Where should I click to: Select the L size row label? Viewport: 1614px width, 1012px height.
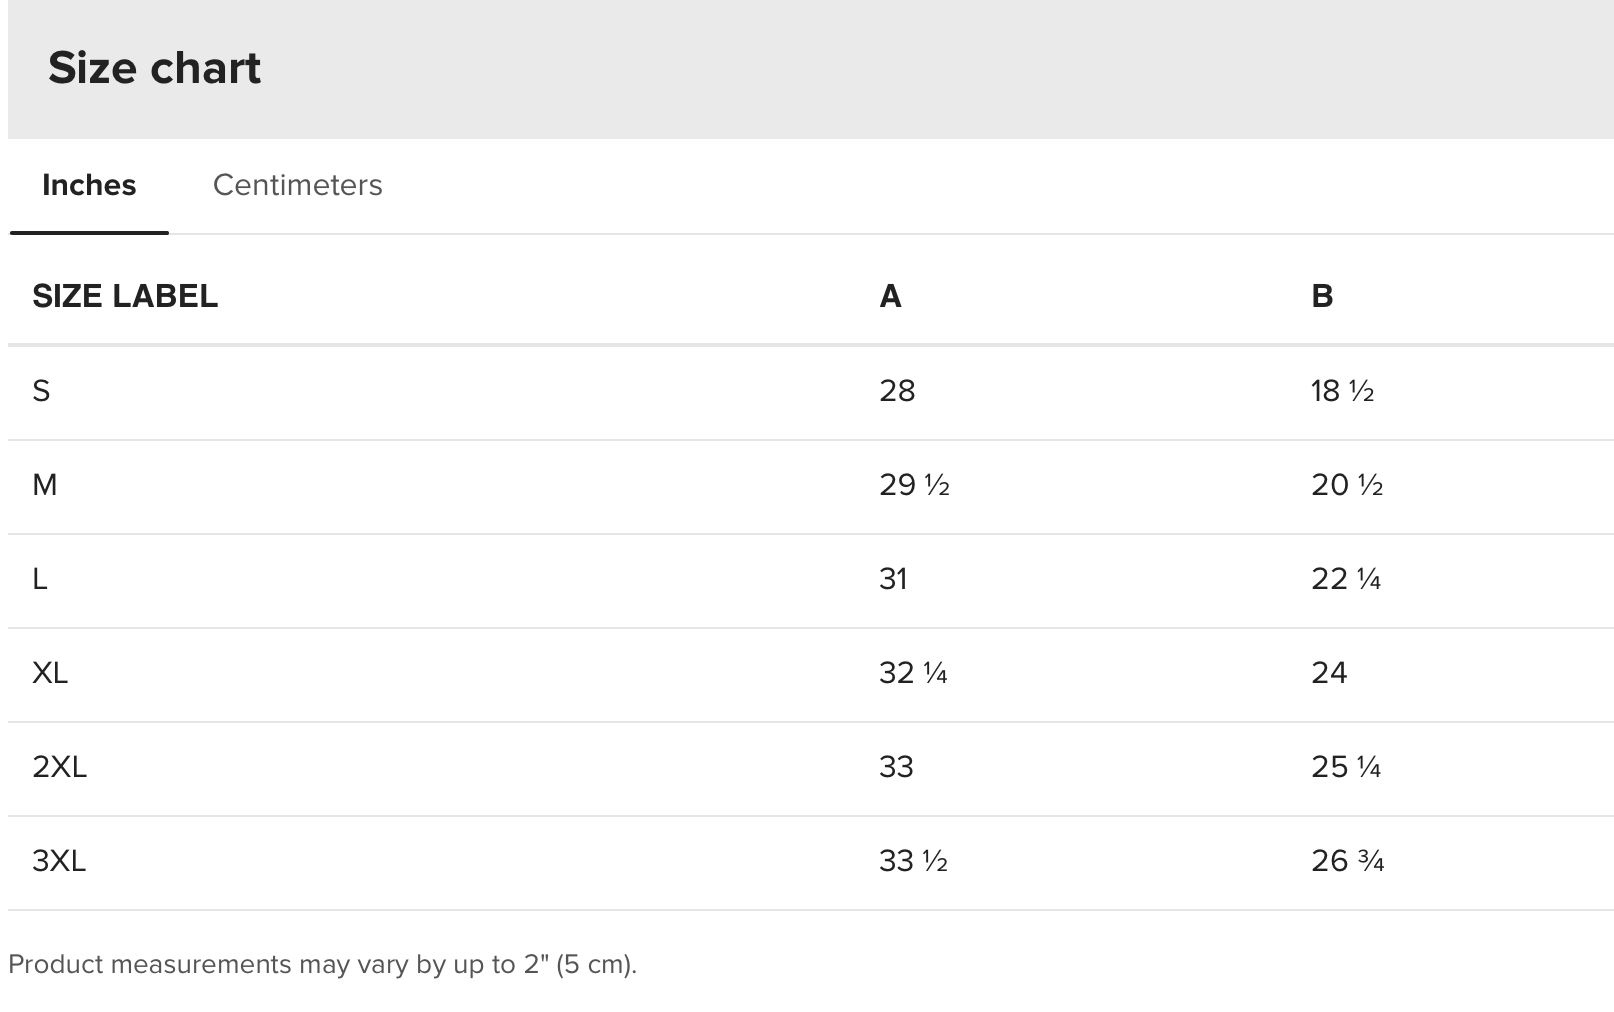pos(40,579)
